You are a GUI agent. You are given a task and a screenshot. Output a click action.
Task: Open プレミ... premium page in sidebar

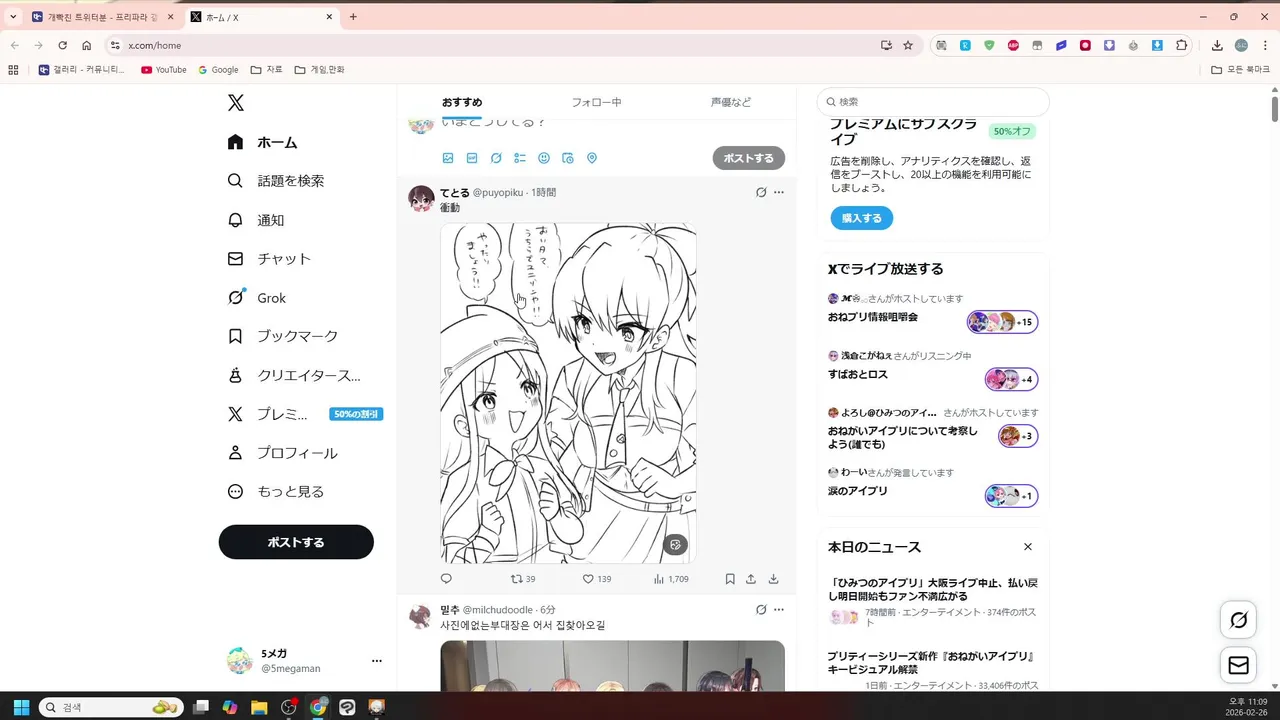click(305, 414)
